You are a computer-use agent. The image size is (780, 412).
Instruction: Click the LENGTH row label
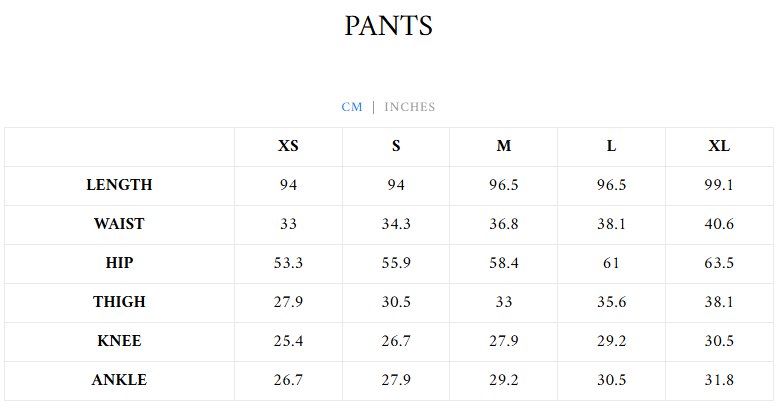[x=119, y=185]
